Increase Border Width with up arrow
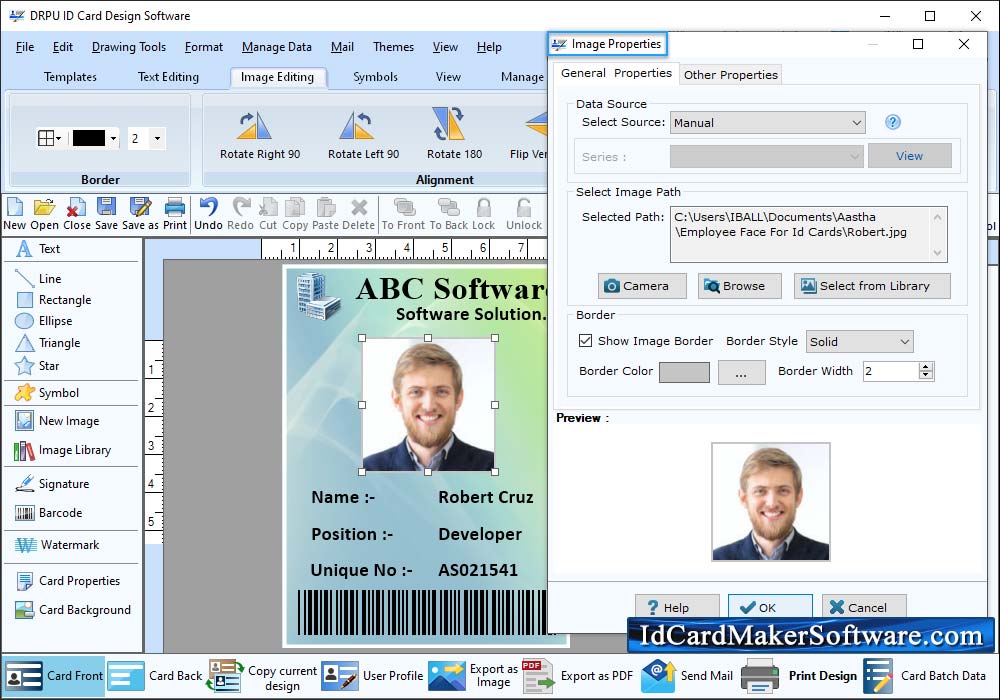The width and height of the screenshot is (1000, 700). (926, 366)
